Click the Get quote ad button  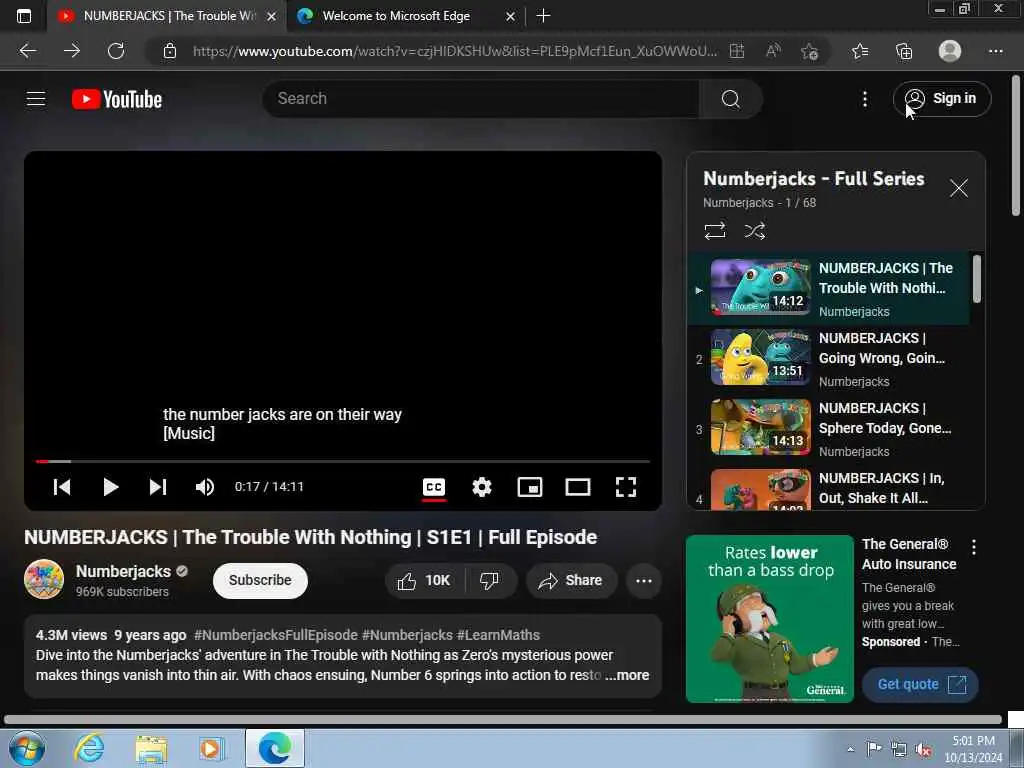(920, 684)
